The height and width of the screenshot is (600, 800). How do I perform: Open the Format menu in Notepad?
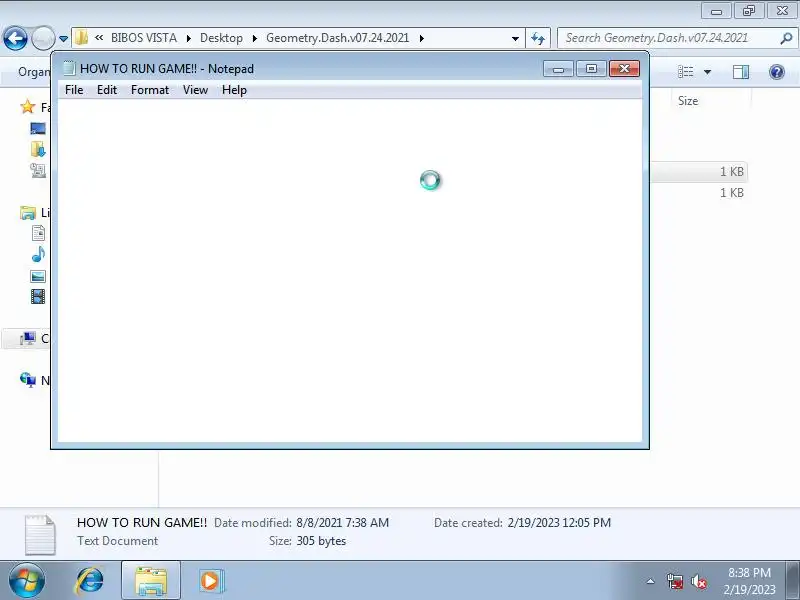click(x=149, y=90)
